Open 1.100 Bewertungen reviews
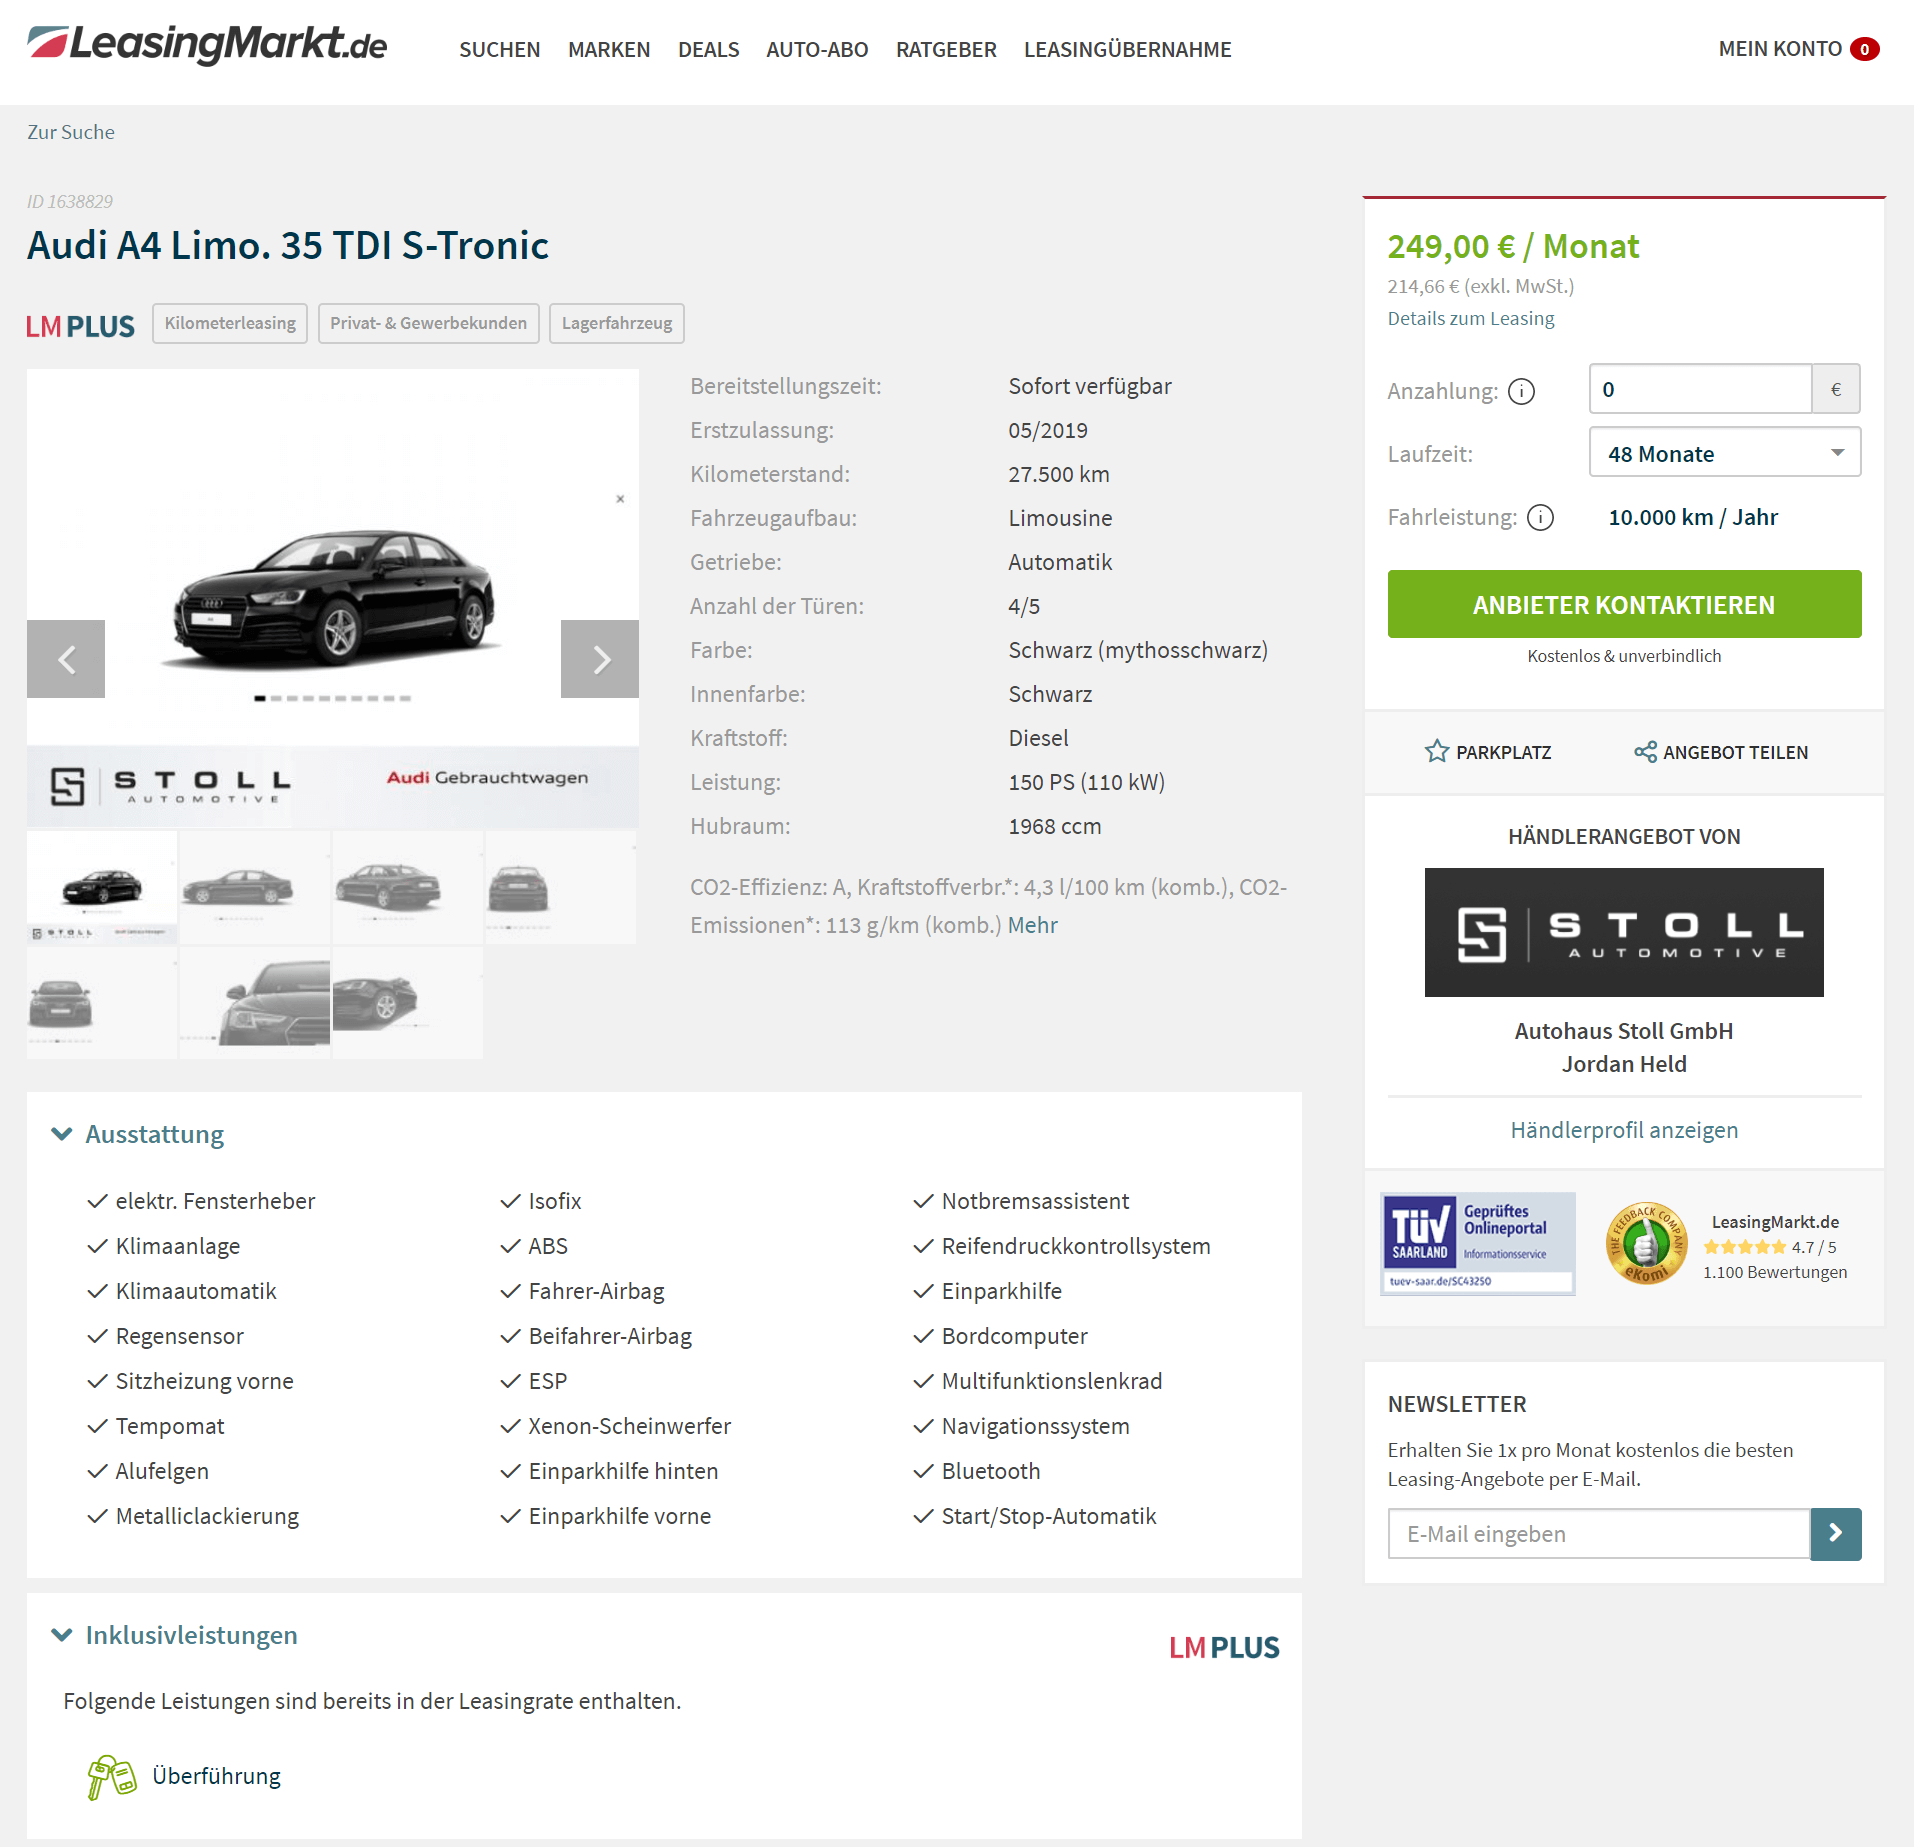Screen dimensions: 1914x1847 click(x=1775, y=1272)
